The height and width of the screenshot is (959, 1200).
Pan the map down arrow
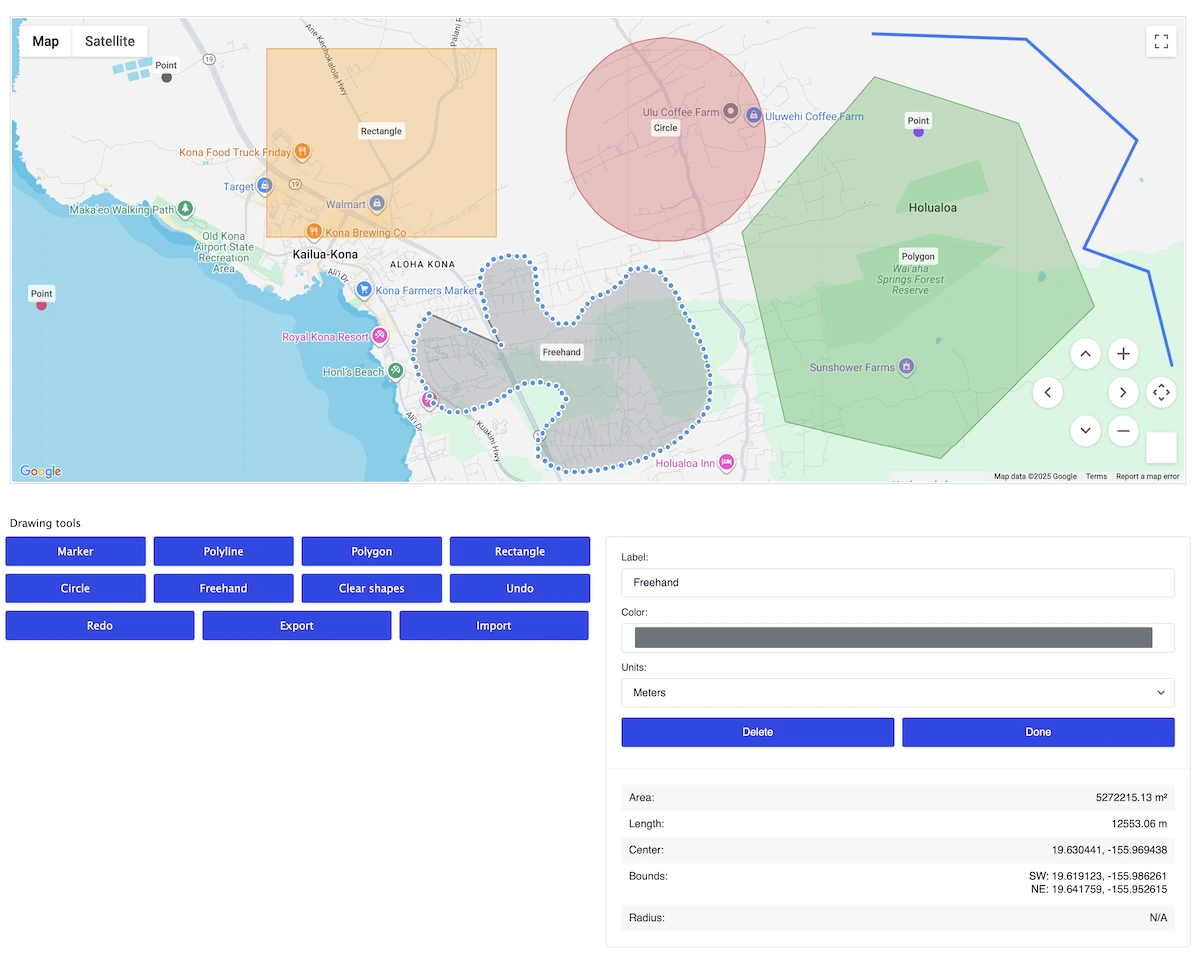pyautogui.click(x=1085, y=431)
